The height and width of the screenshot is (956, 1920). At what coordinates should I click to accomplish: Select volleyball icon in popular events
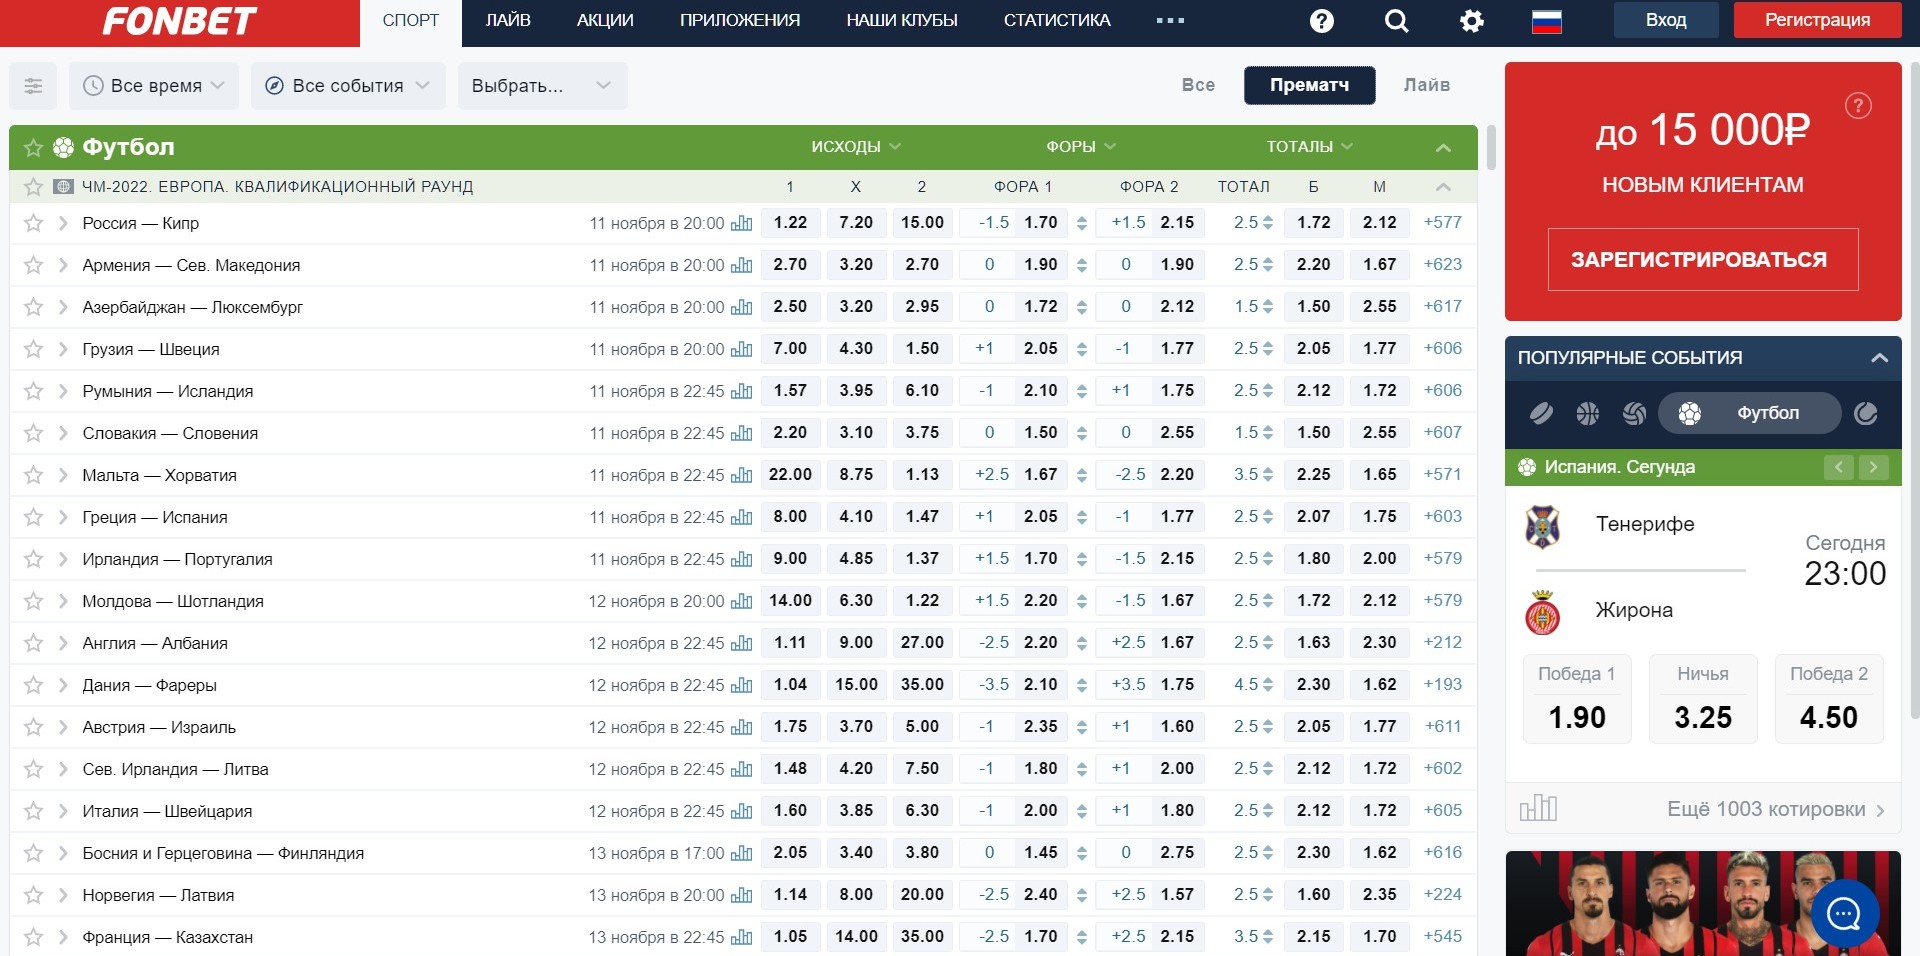(1635, 413)
